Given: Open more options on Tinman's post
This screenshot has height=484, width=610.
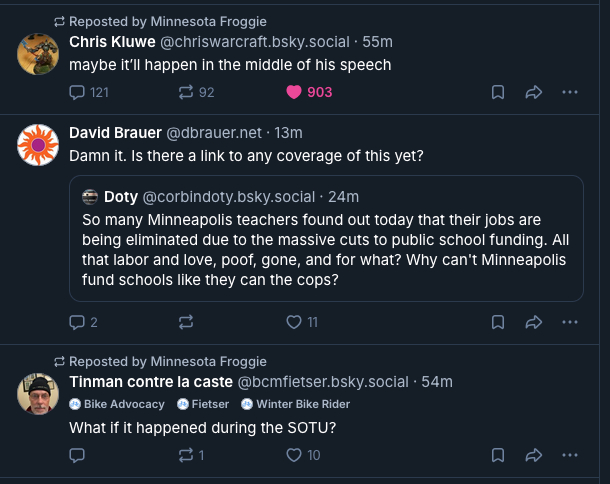Looking at the screenshot, I should (570, 455).
